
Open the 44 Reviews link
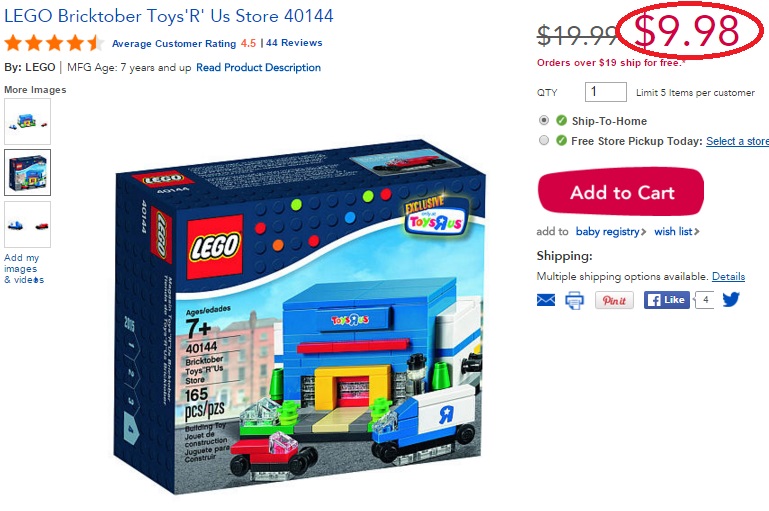[294, 43]
